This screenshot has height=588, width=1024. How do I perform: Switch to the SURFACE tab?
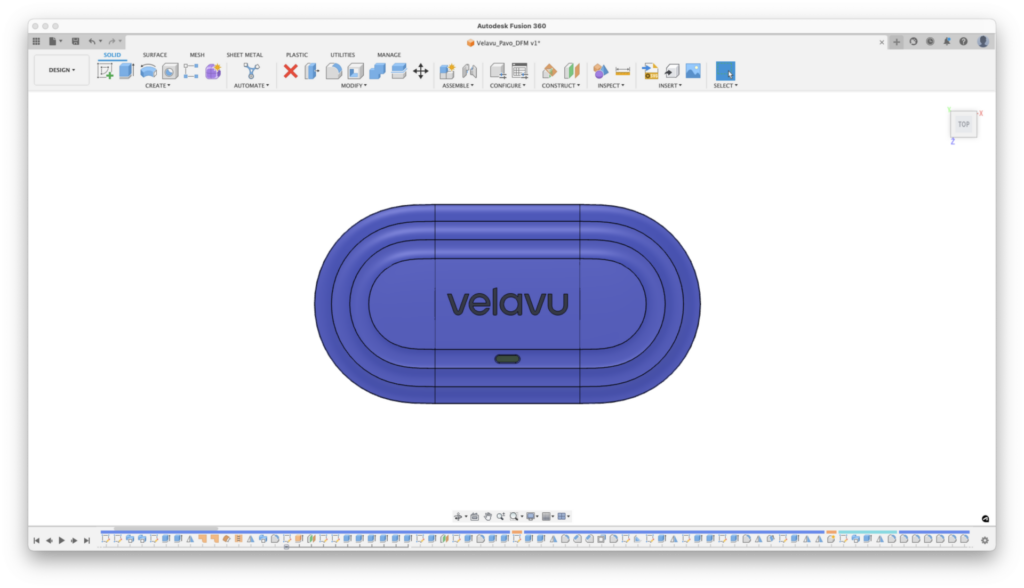(155, 55)
